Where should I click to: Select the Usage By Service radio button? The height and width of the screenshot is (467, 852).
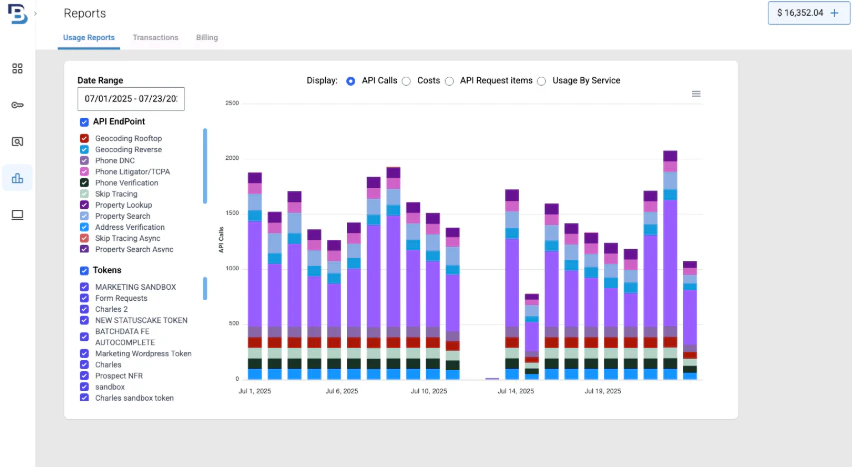pyautogui.click(x=542, y=81)
